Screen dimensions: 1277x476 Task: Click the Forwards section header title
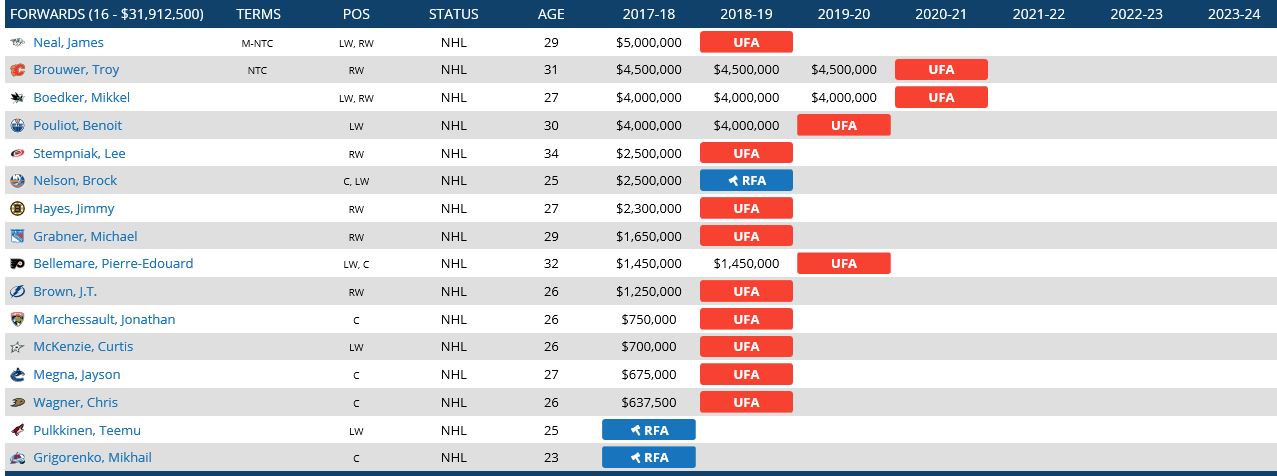(x=105, y=14)
